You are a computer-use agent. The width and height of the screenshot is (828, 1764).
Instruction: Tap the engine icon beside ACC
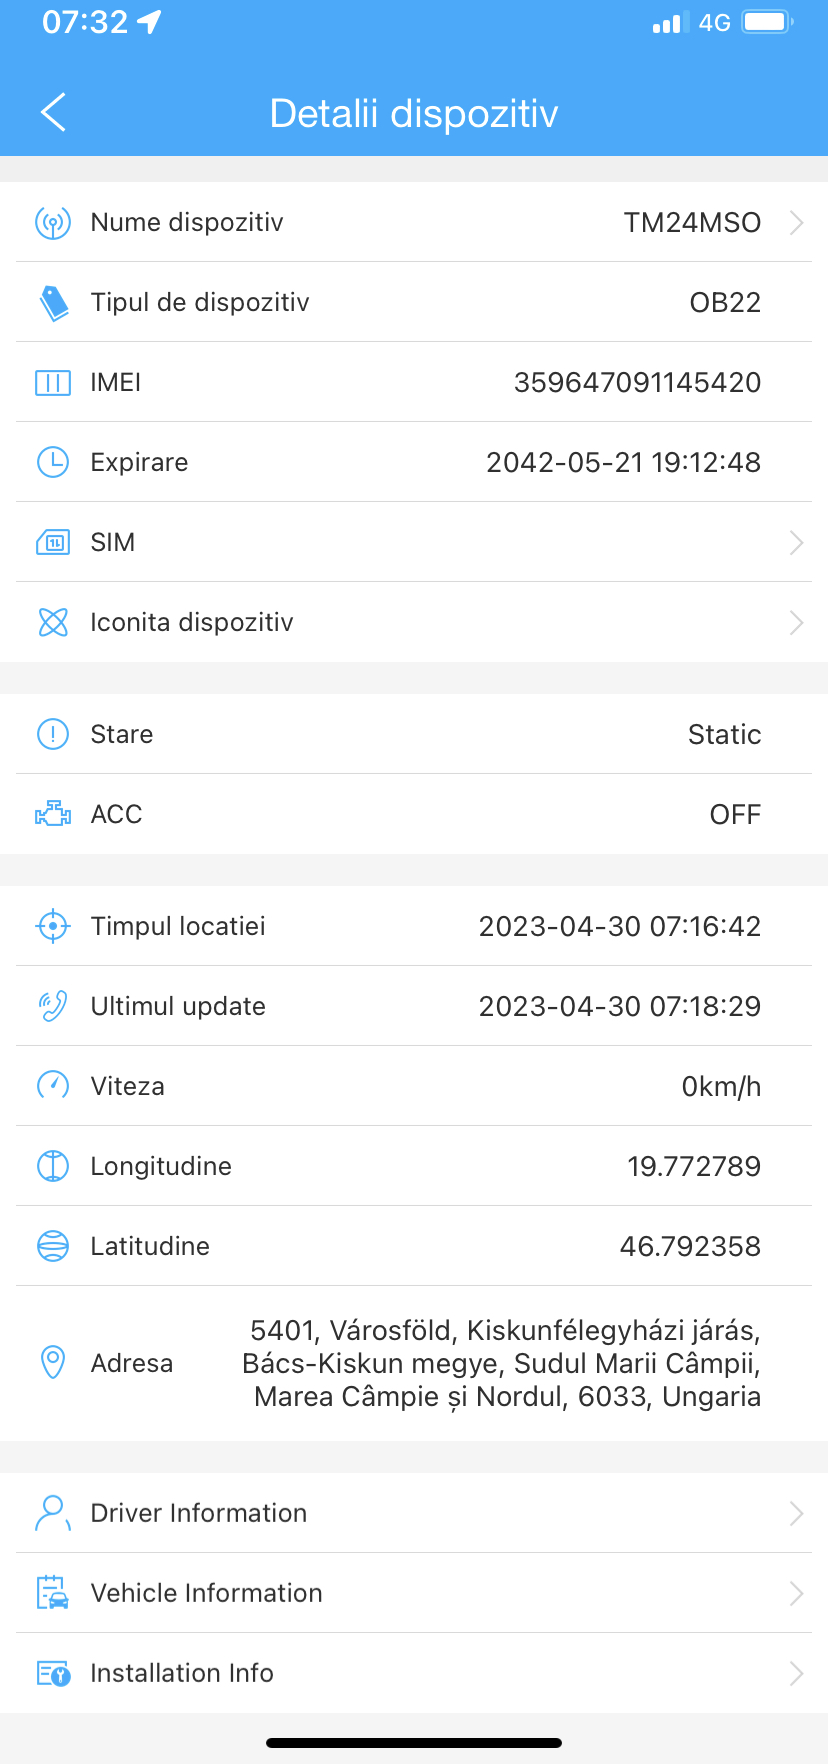click(53, 814)
